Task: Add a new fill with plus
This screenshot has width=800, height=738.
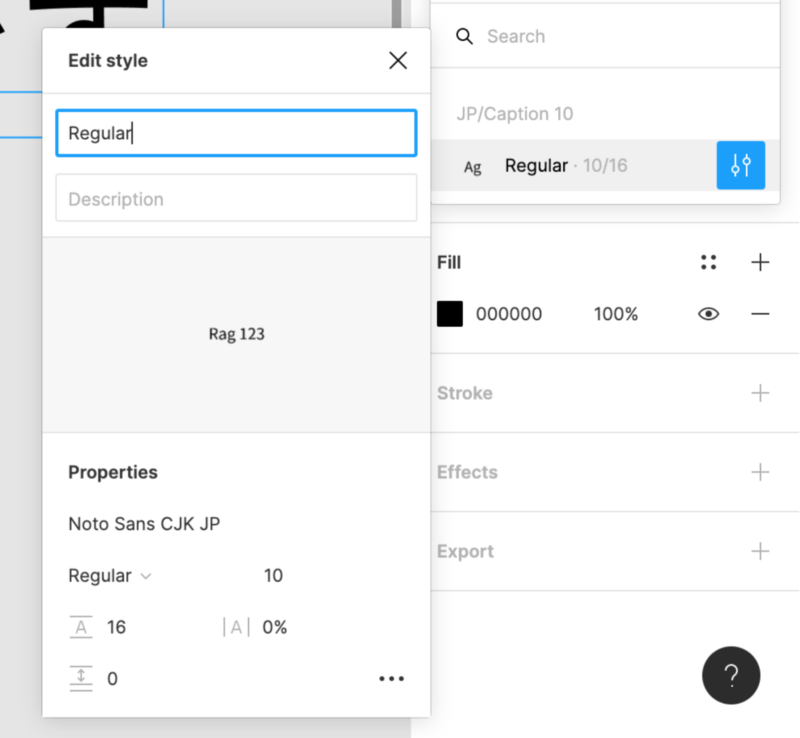Action: (x=760, y=263)
